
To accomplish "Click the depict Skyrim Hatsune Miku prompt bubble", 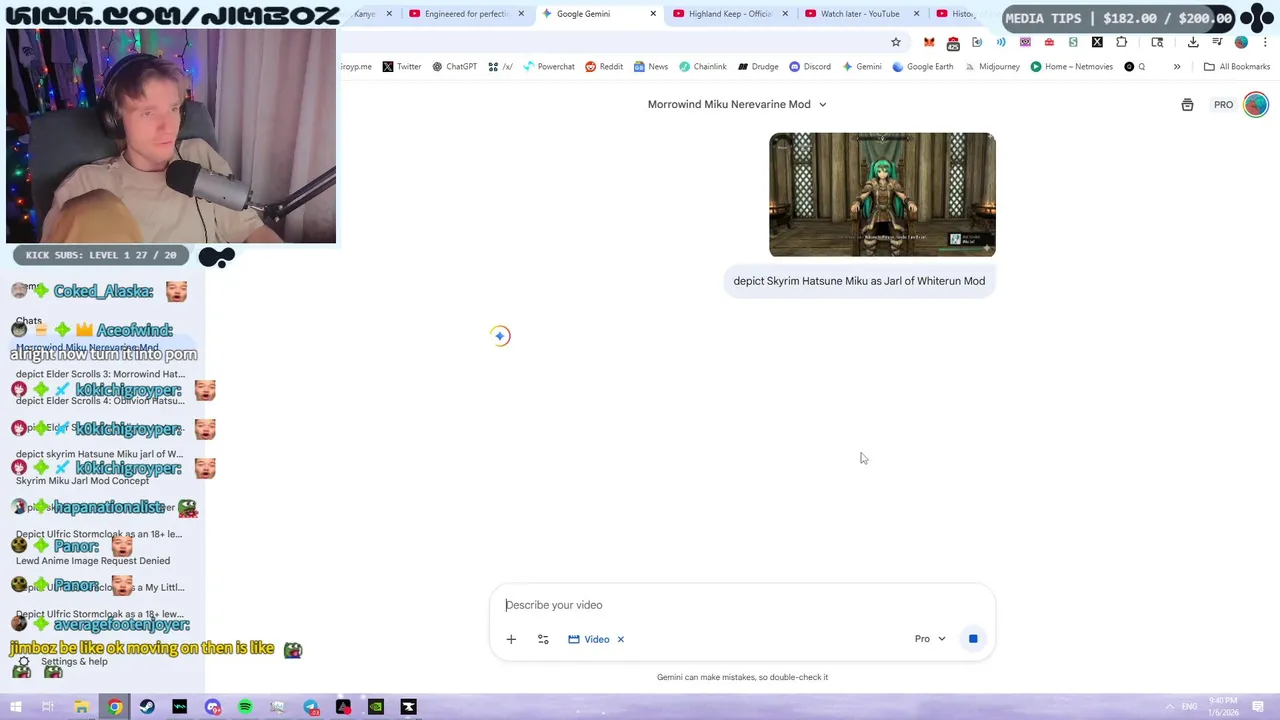I will pos(859,281).
